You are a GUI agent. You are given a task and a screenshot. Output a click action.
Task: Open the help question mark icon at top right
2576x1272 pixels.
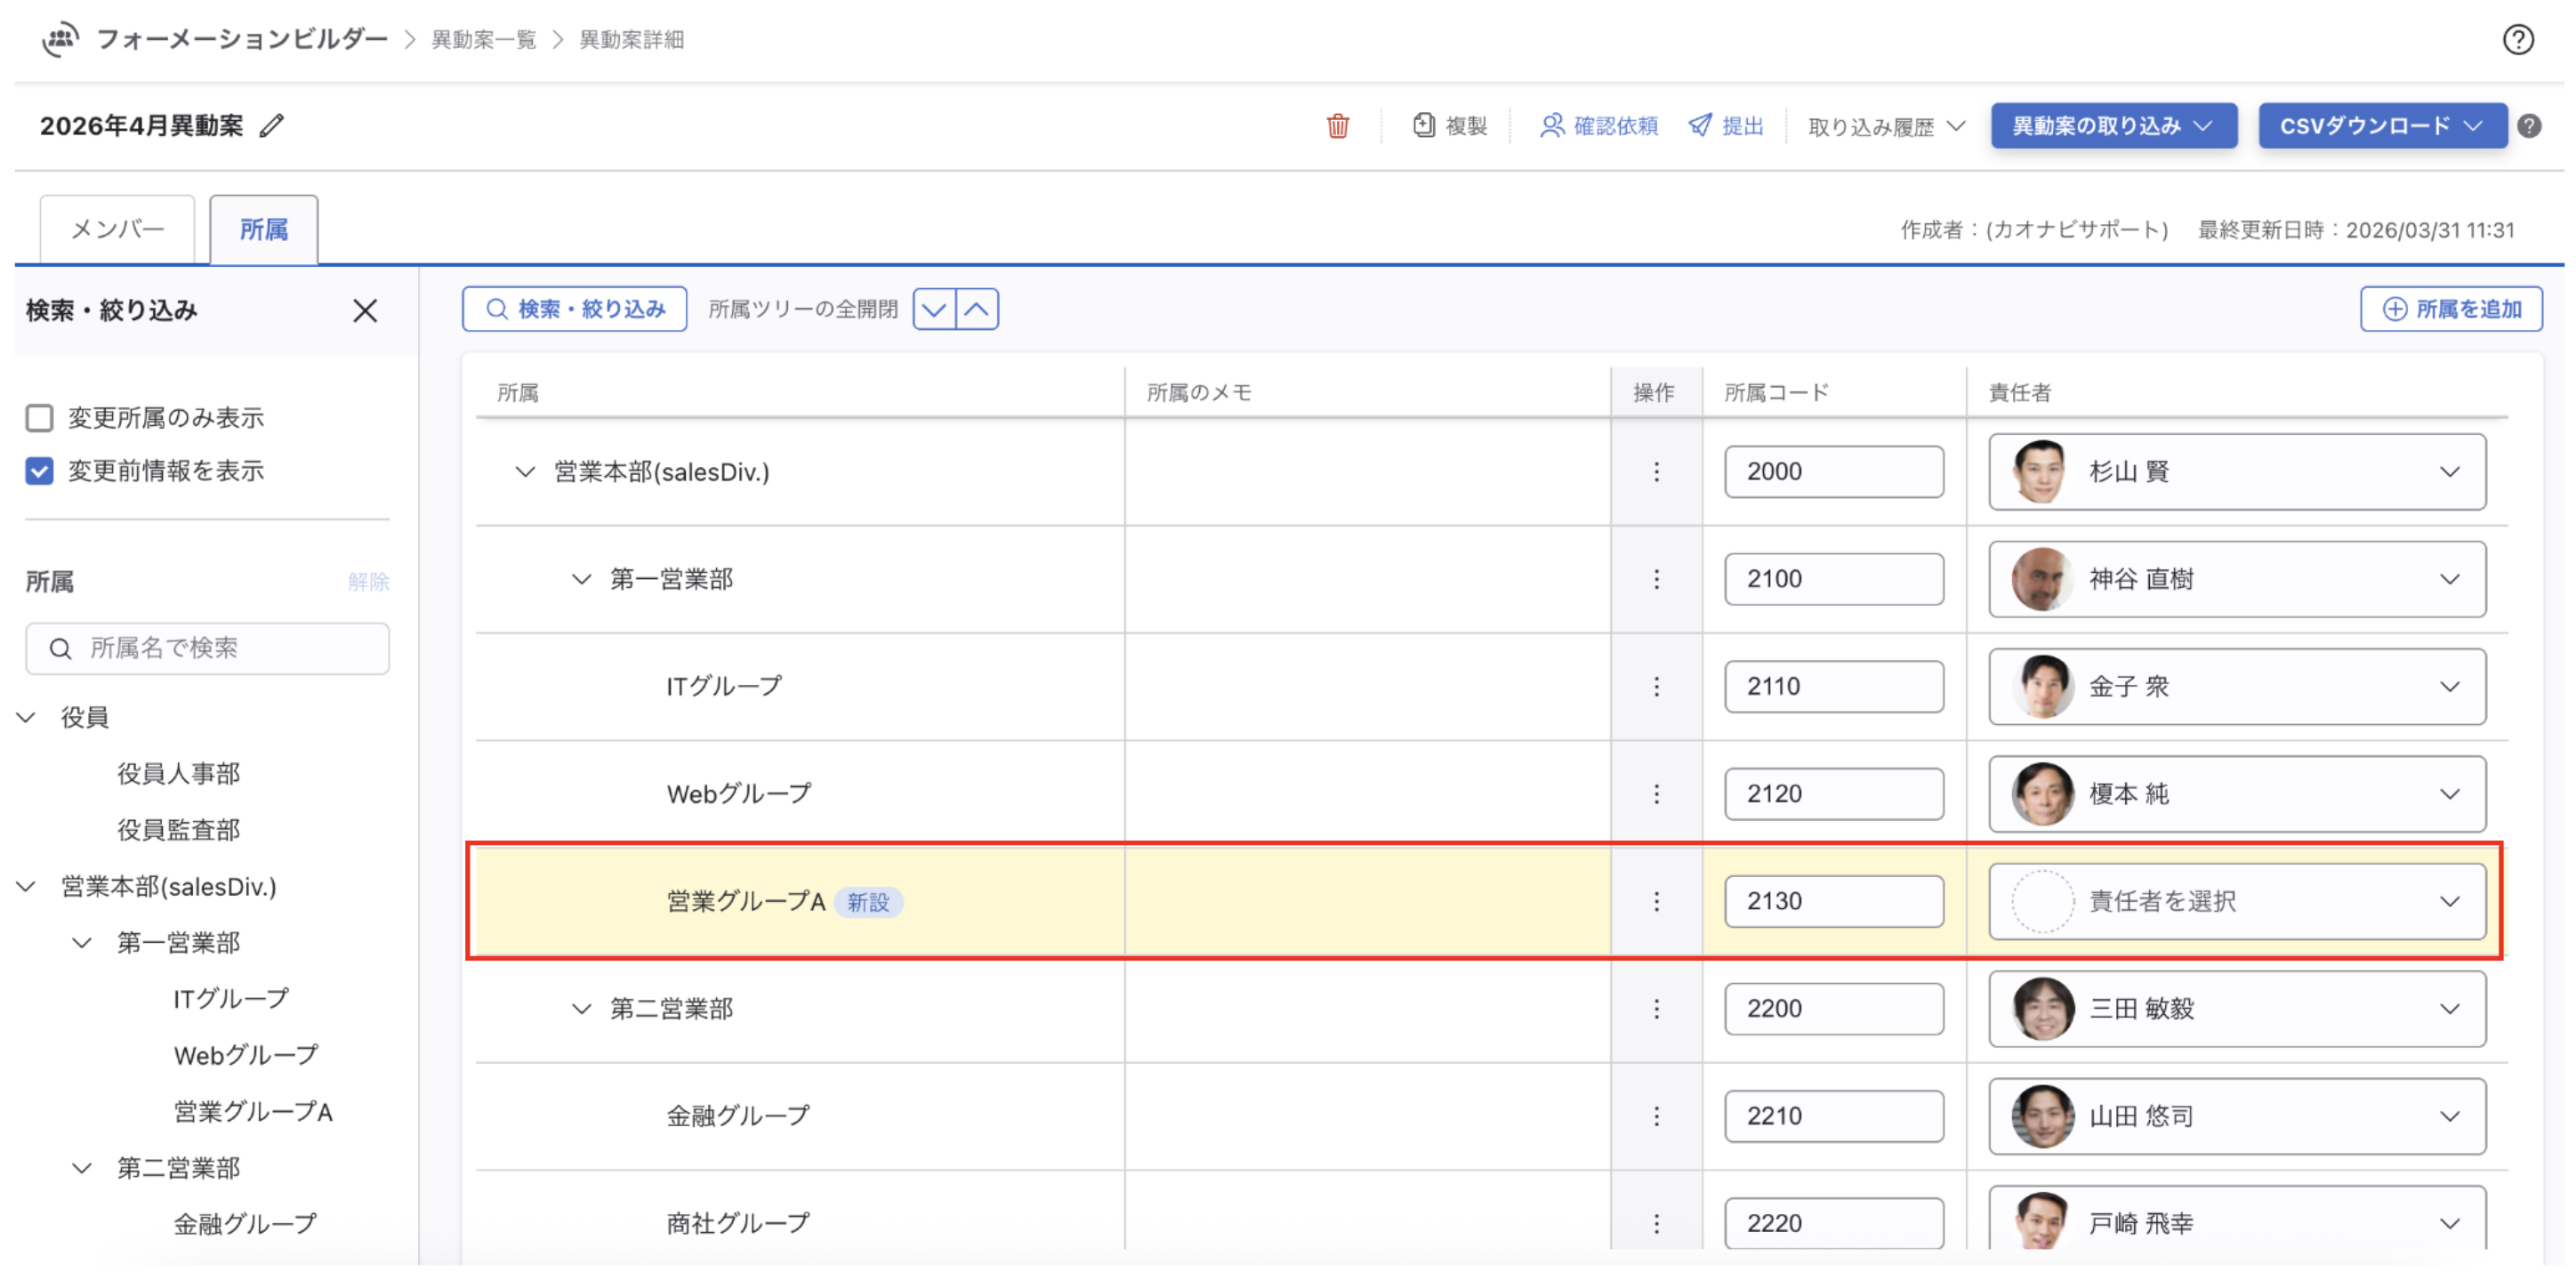coord(2517,40)
